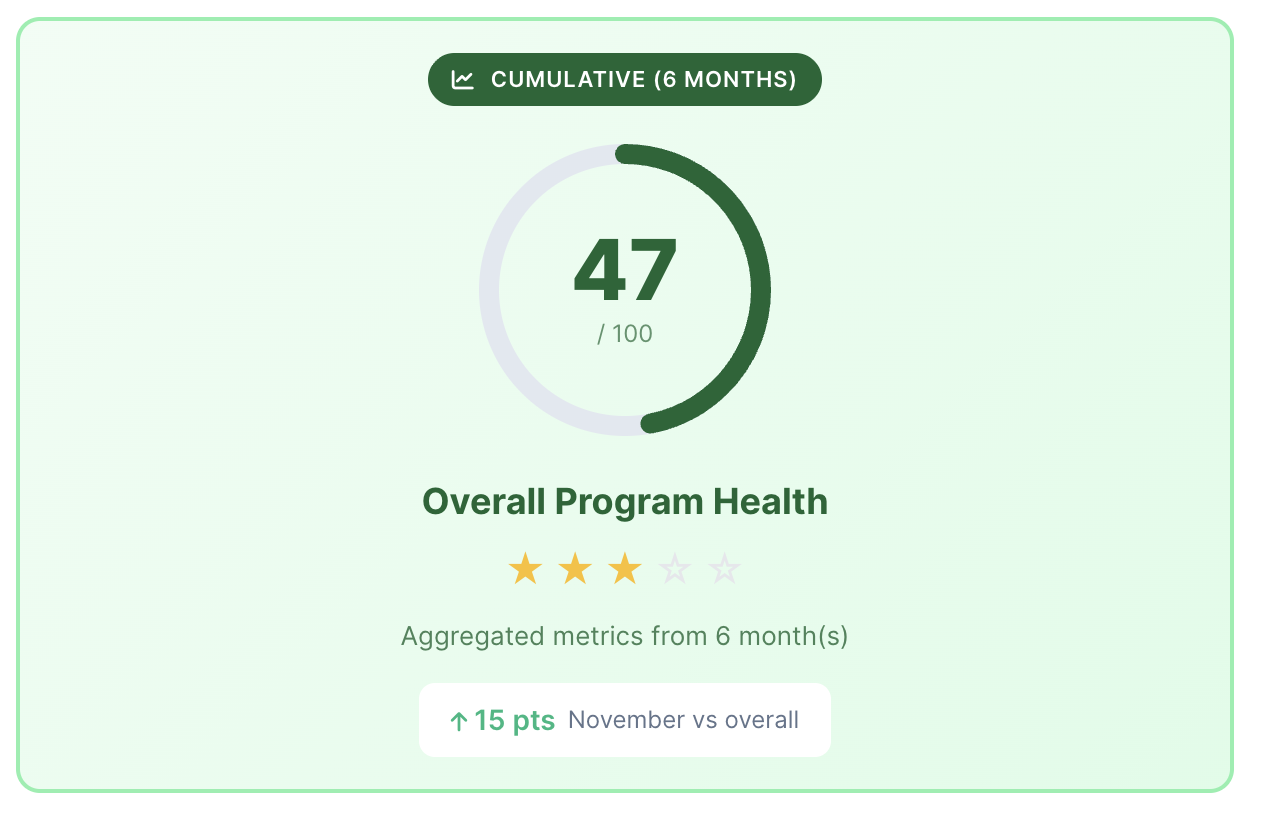Click the fourth empty rating star
Image resolution: width=1266 pixels, height=814 pixels.
coord(675,569)
